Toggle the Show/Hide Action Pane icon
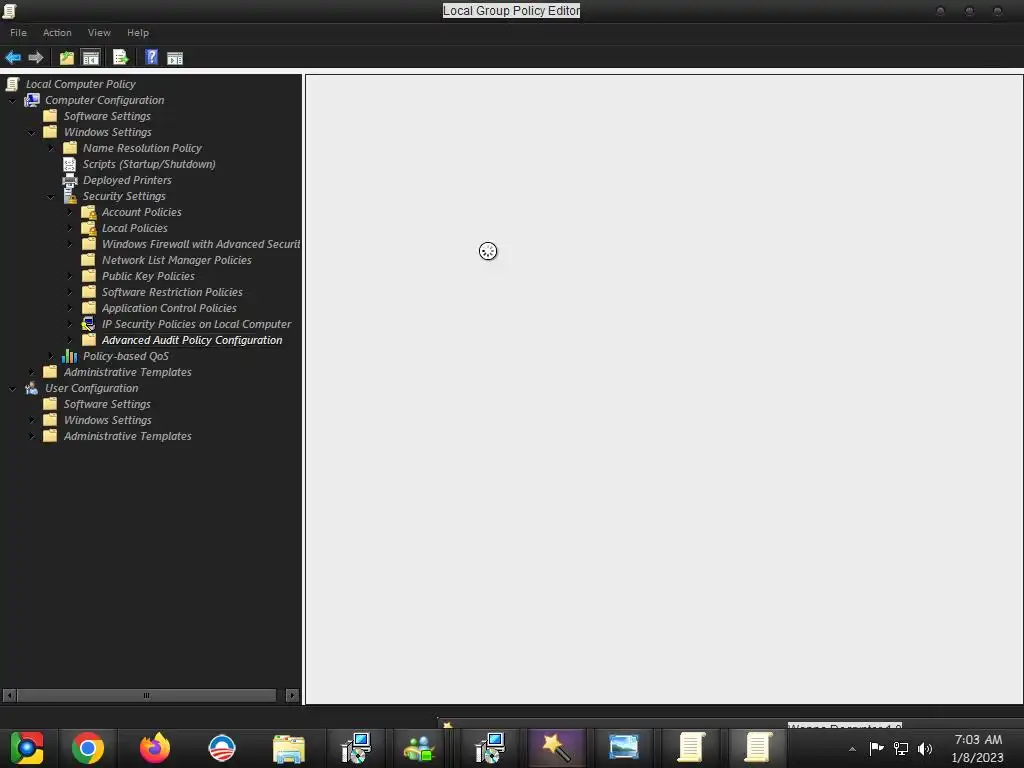The height and width of the screenshot is (768, 1024). pyautogui.click(x=175, y=57)
